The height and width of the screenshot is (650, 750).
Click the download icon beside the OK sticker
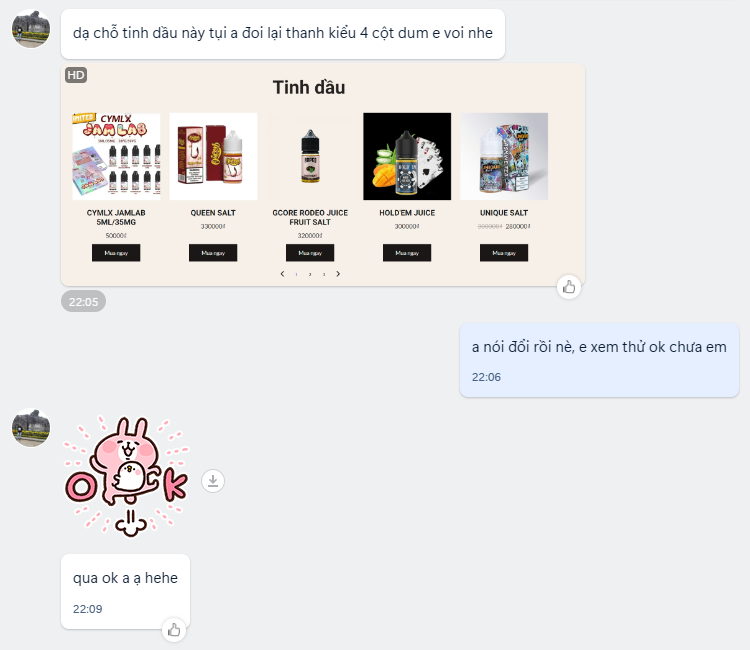point(213,481)
